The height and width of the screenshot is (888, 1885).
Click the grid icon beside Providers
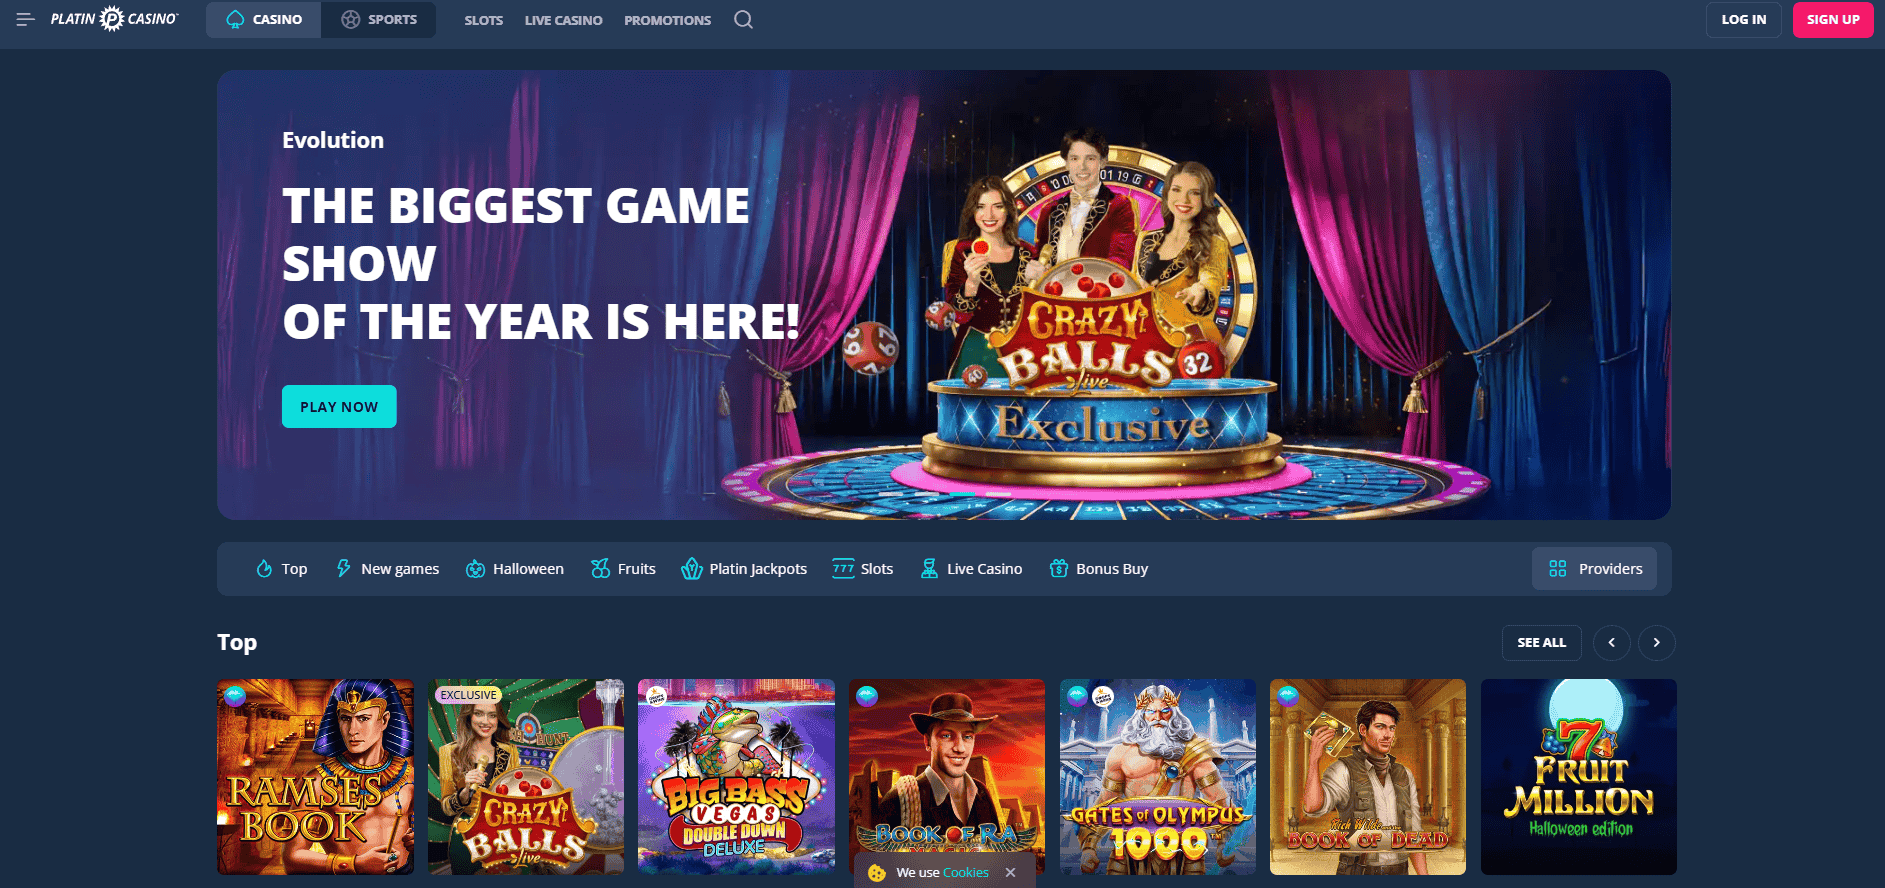tap(1558, 569)
